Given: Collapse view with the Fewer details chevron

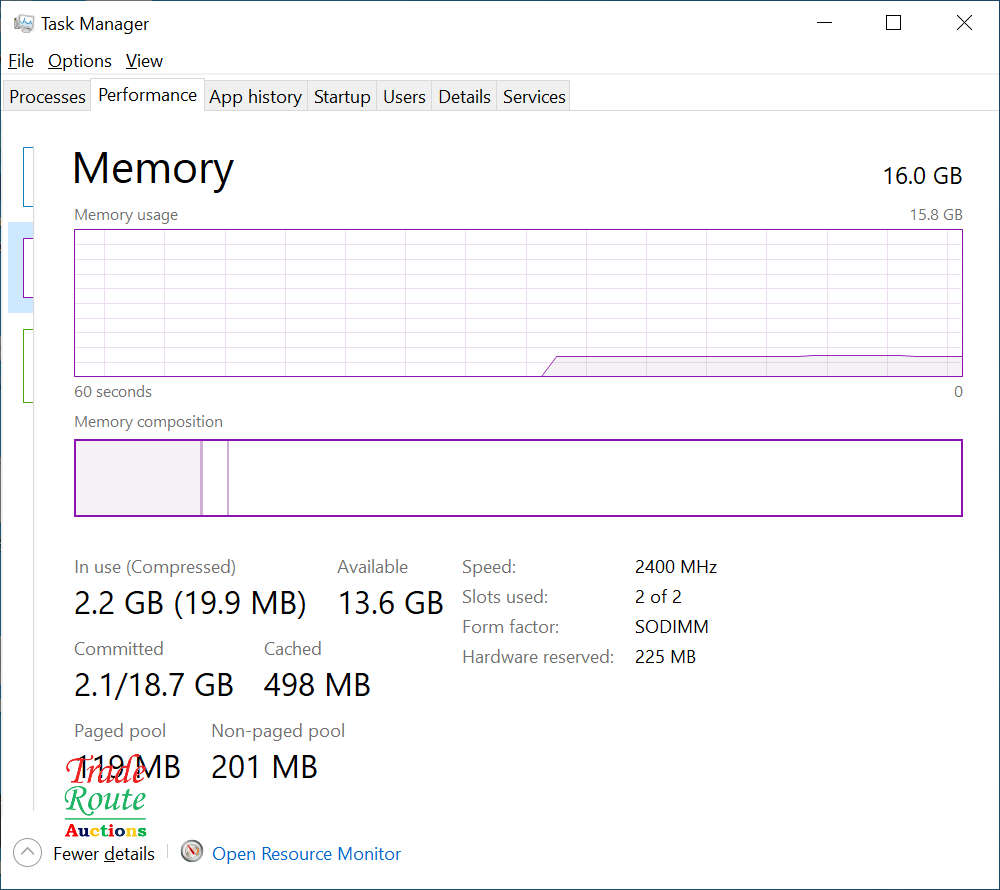Looking at the screenshot, I should (28, 853).
